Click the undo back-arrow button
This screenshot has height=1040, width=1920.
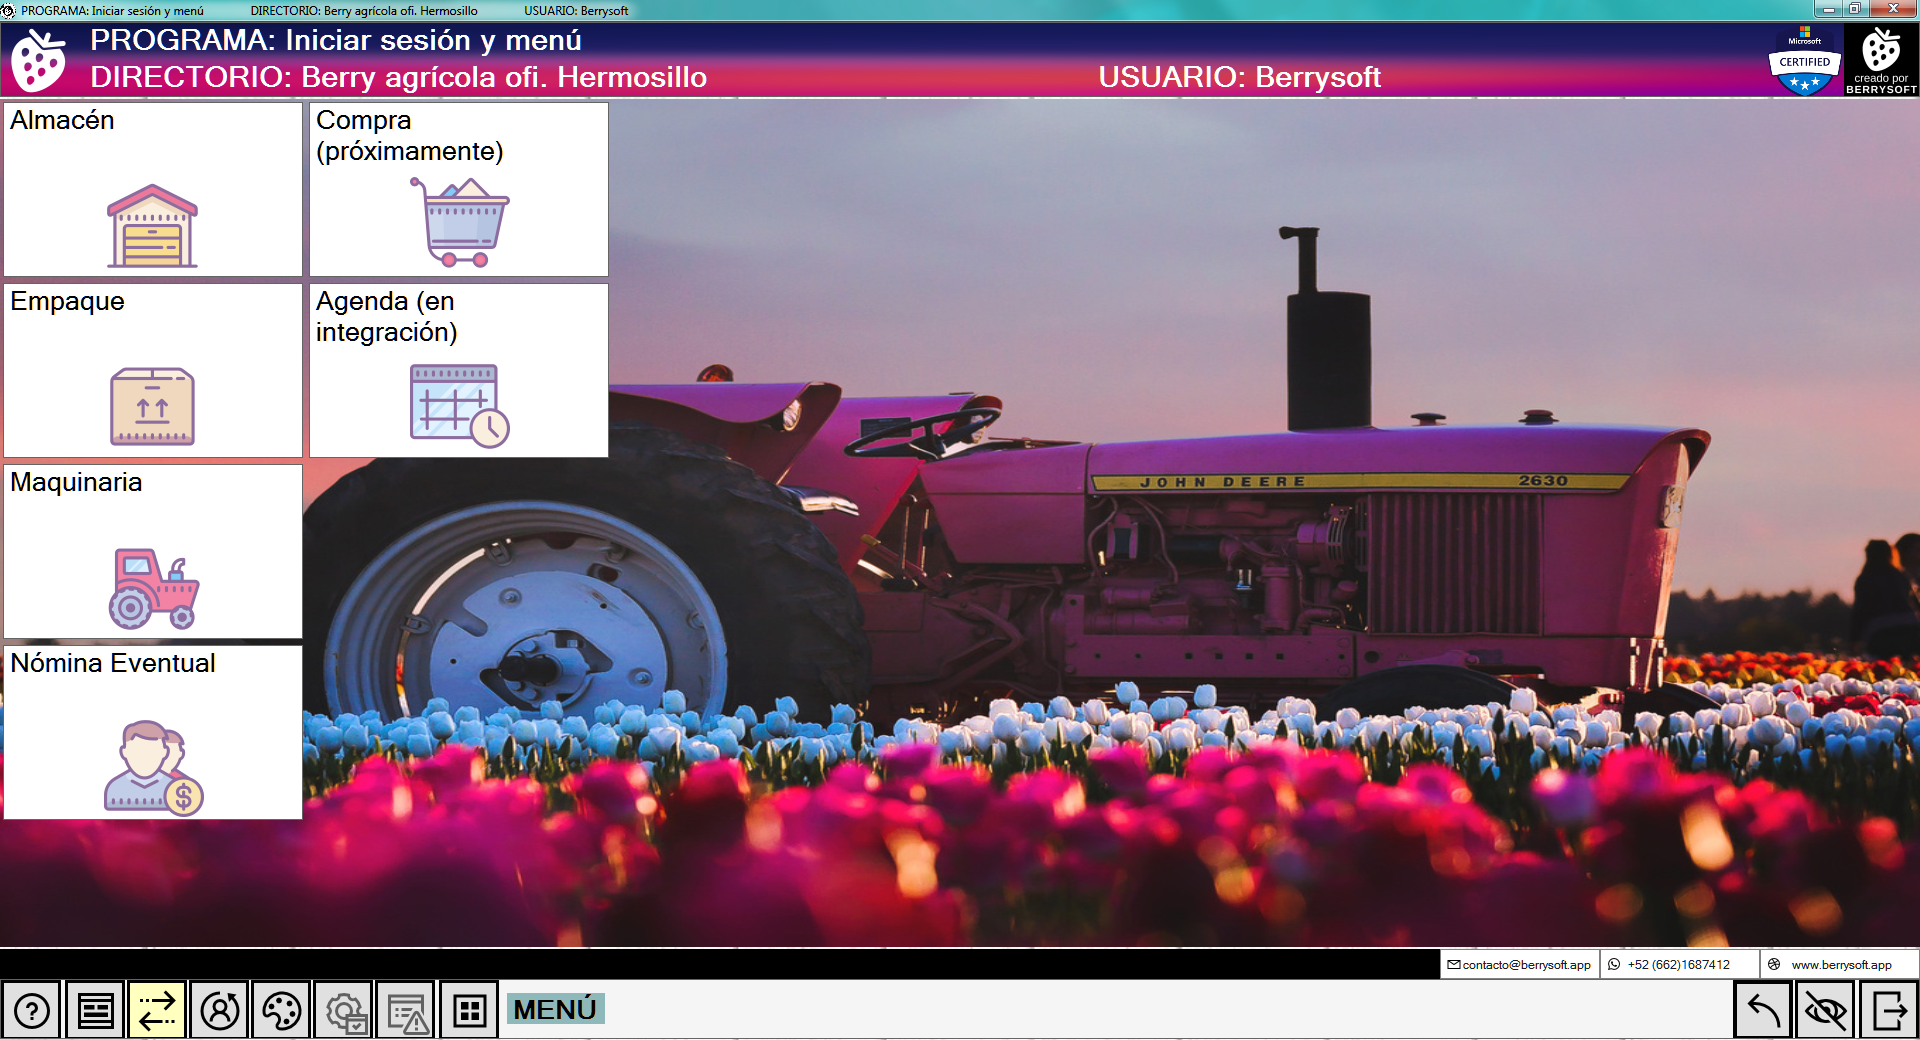(x=1764, y=1009)
